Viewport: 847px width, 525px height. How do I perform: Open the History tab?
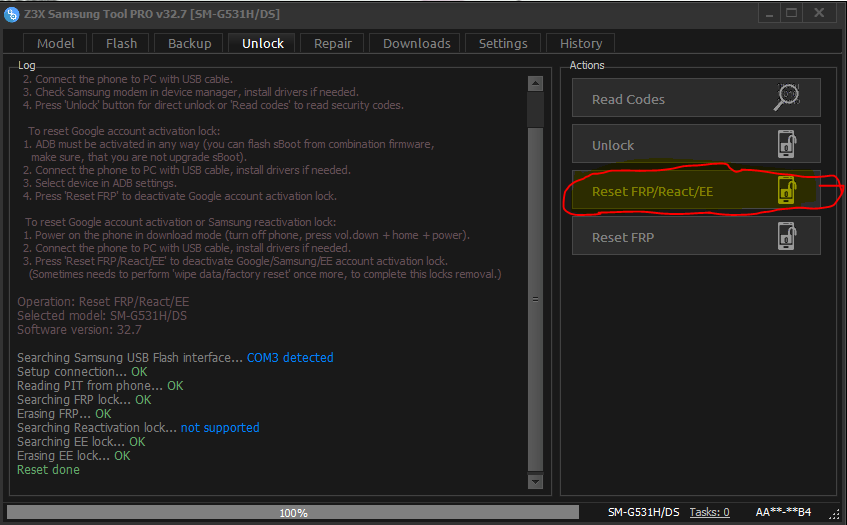click(x=581, y=43)
